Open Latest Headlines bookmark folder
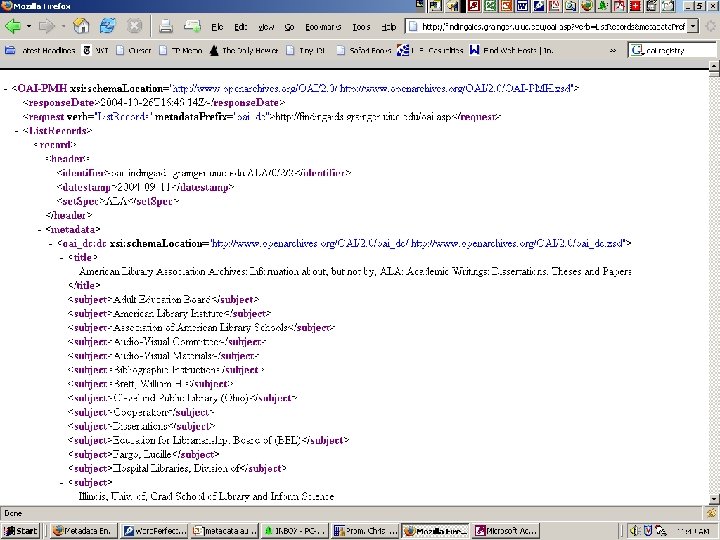Viewport: 720px width, 540px height. point(40,51)
